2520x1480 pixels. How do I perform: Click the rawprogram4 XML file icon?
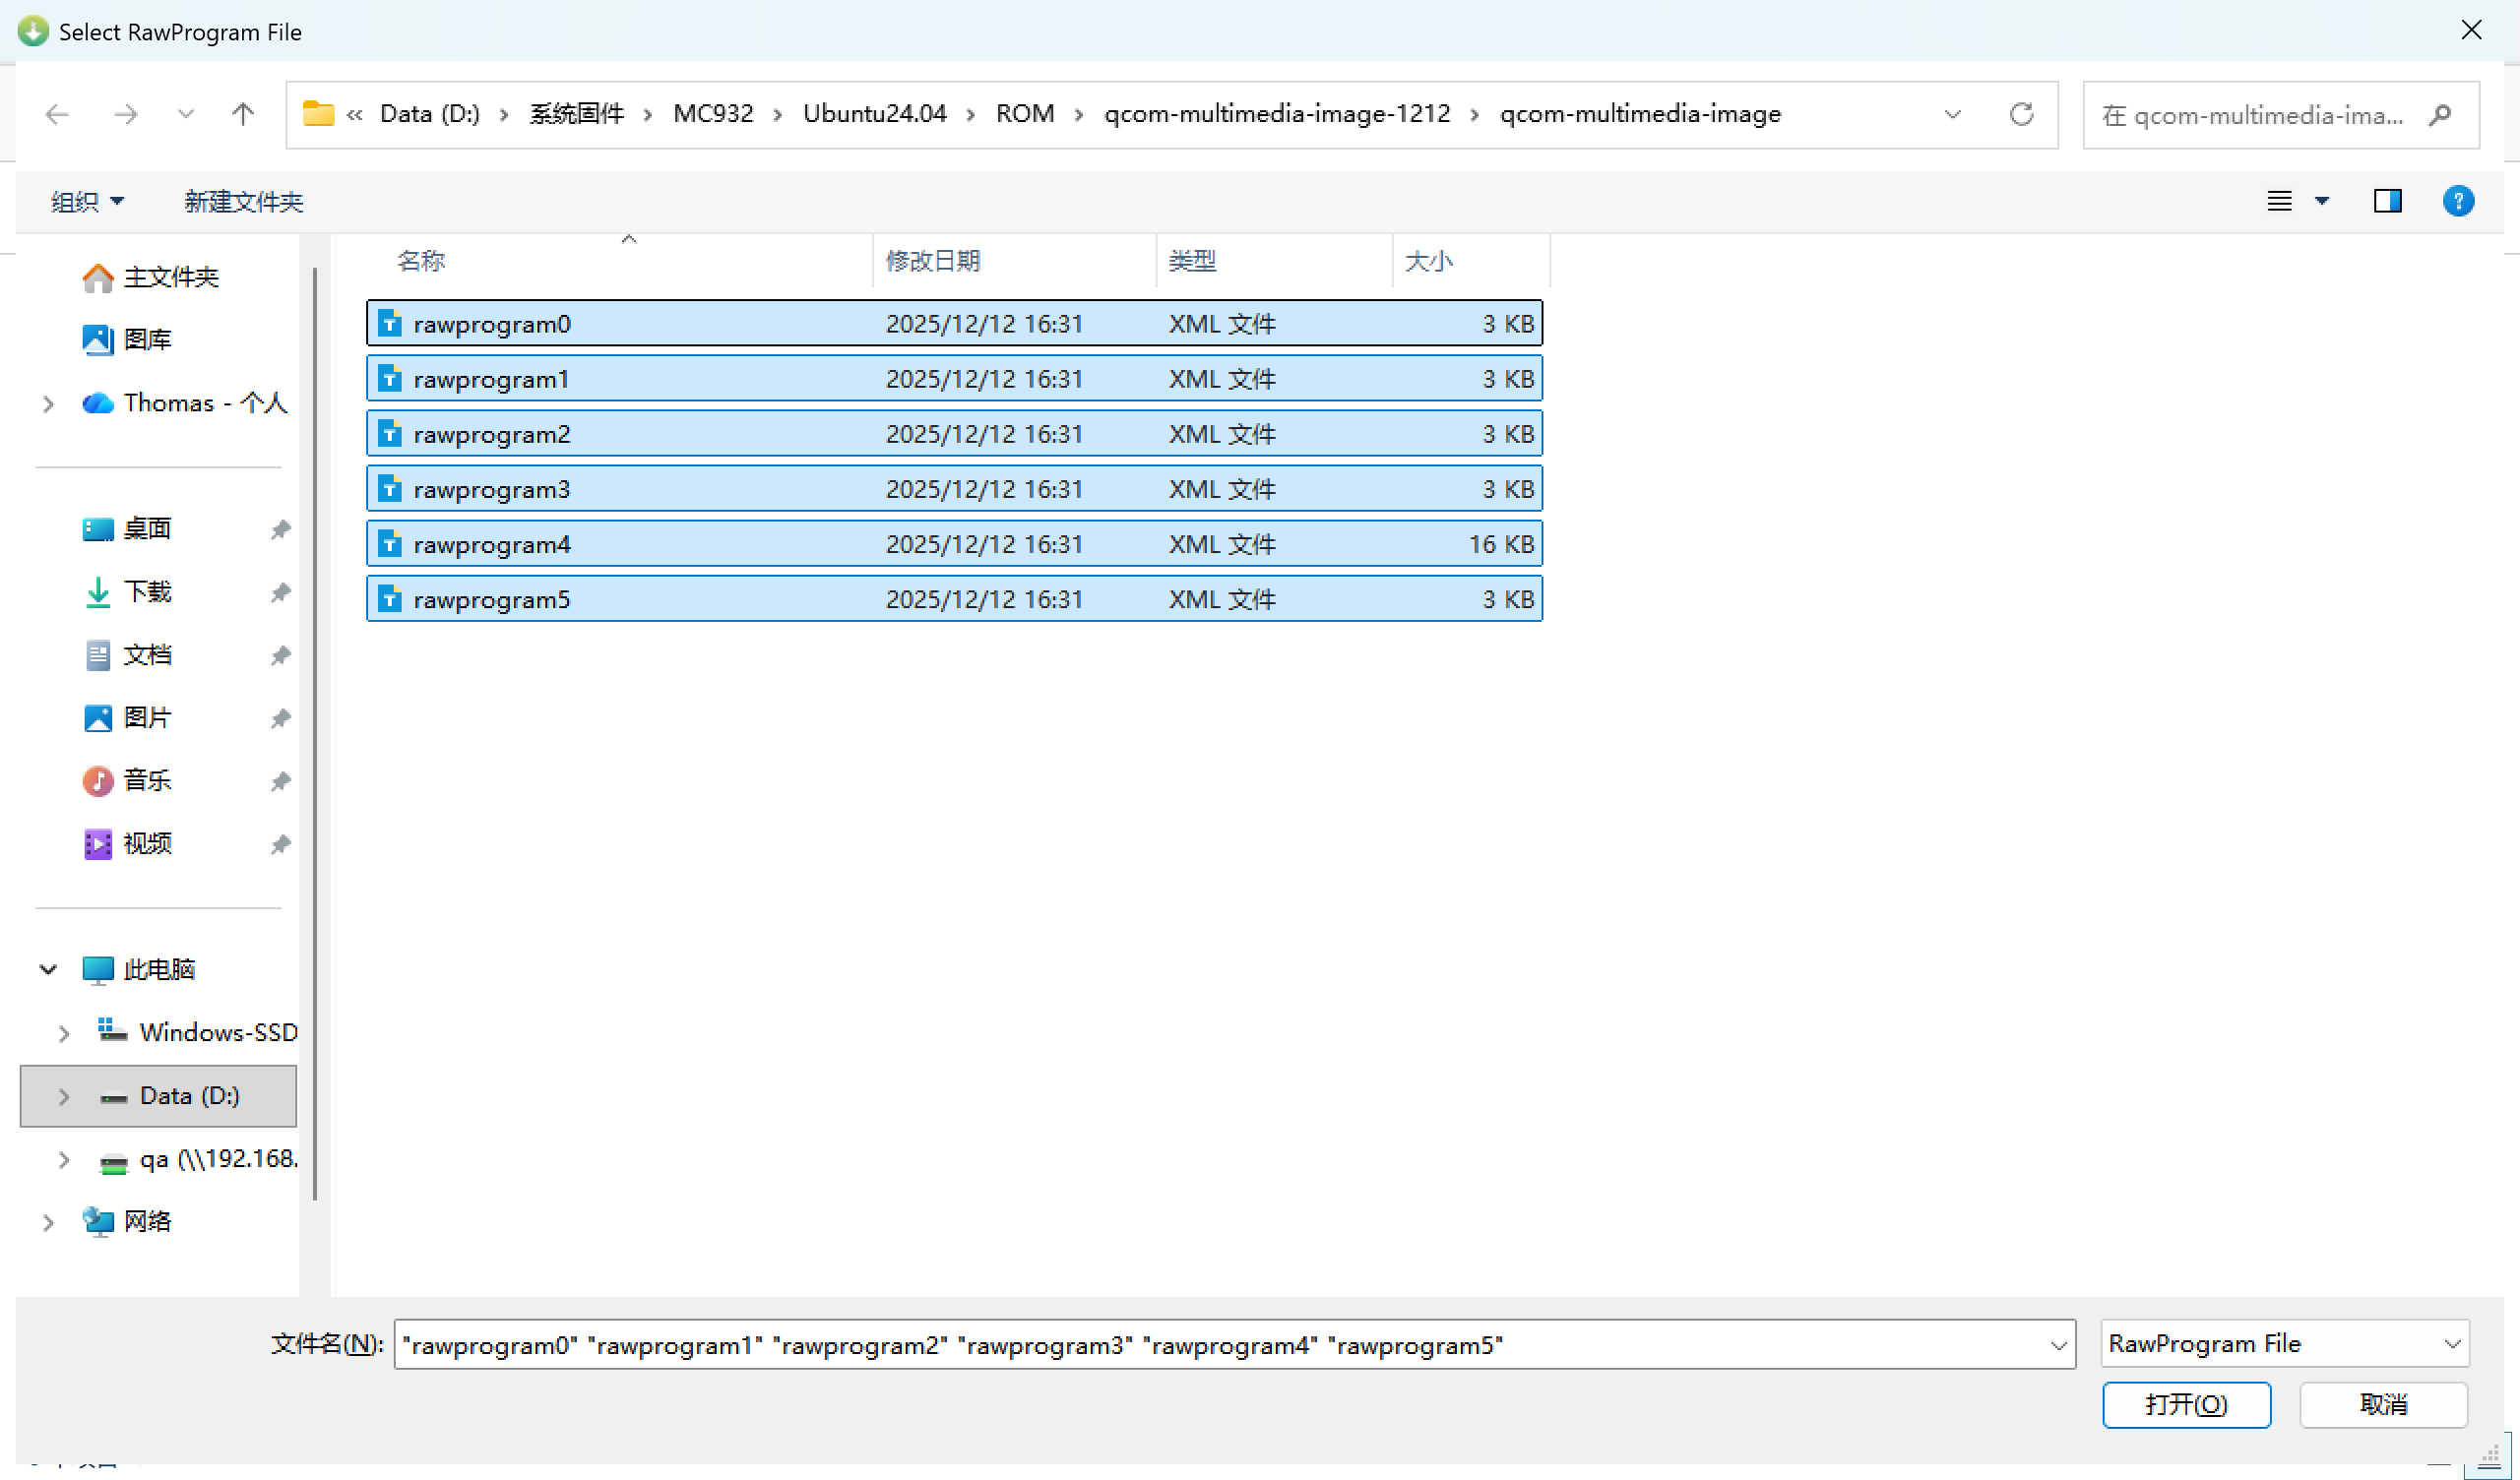coord(390,544)
